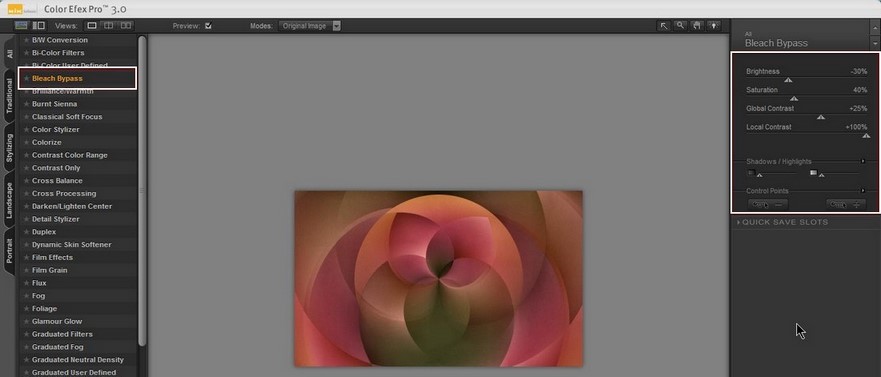This screenshot has height=377, width=881.
Task: Select the Dynamic Skin Softener filter
Action: coord(79,244)
